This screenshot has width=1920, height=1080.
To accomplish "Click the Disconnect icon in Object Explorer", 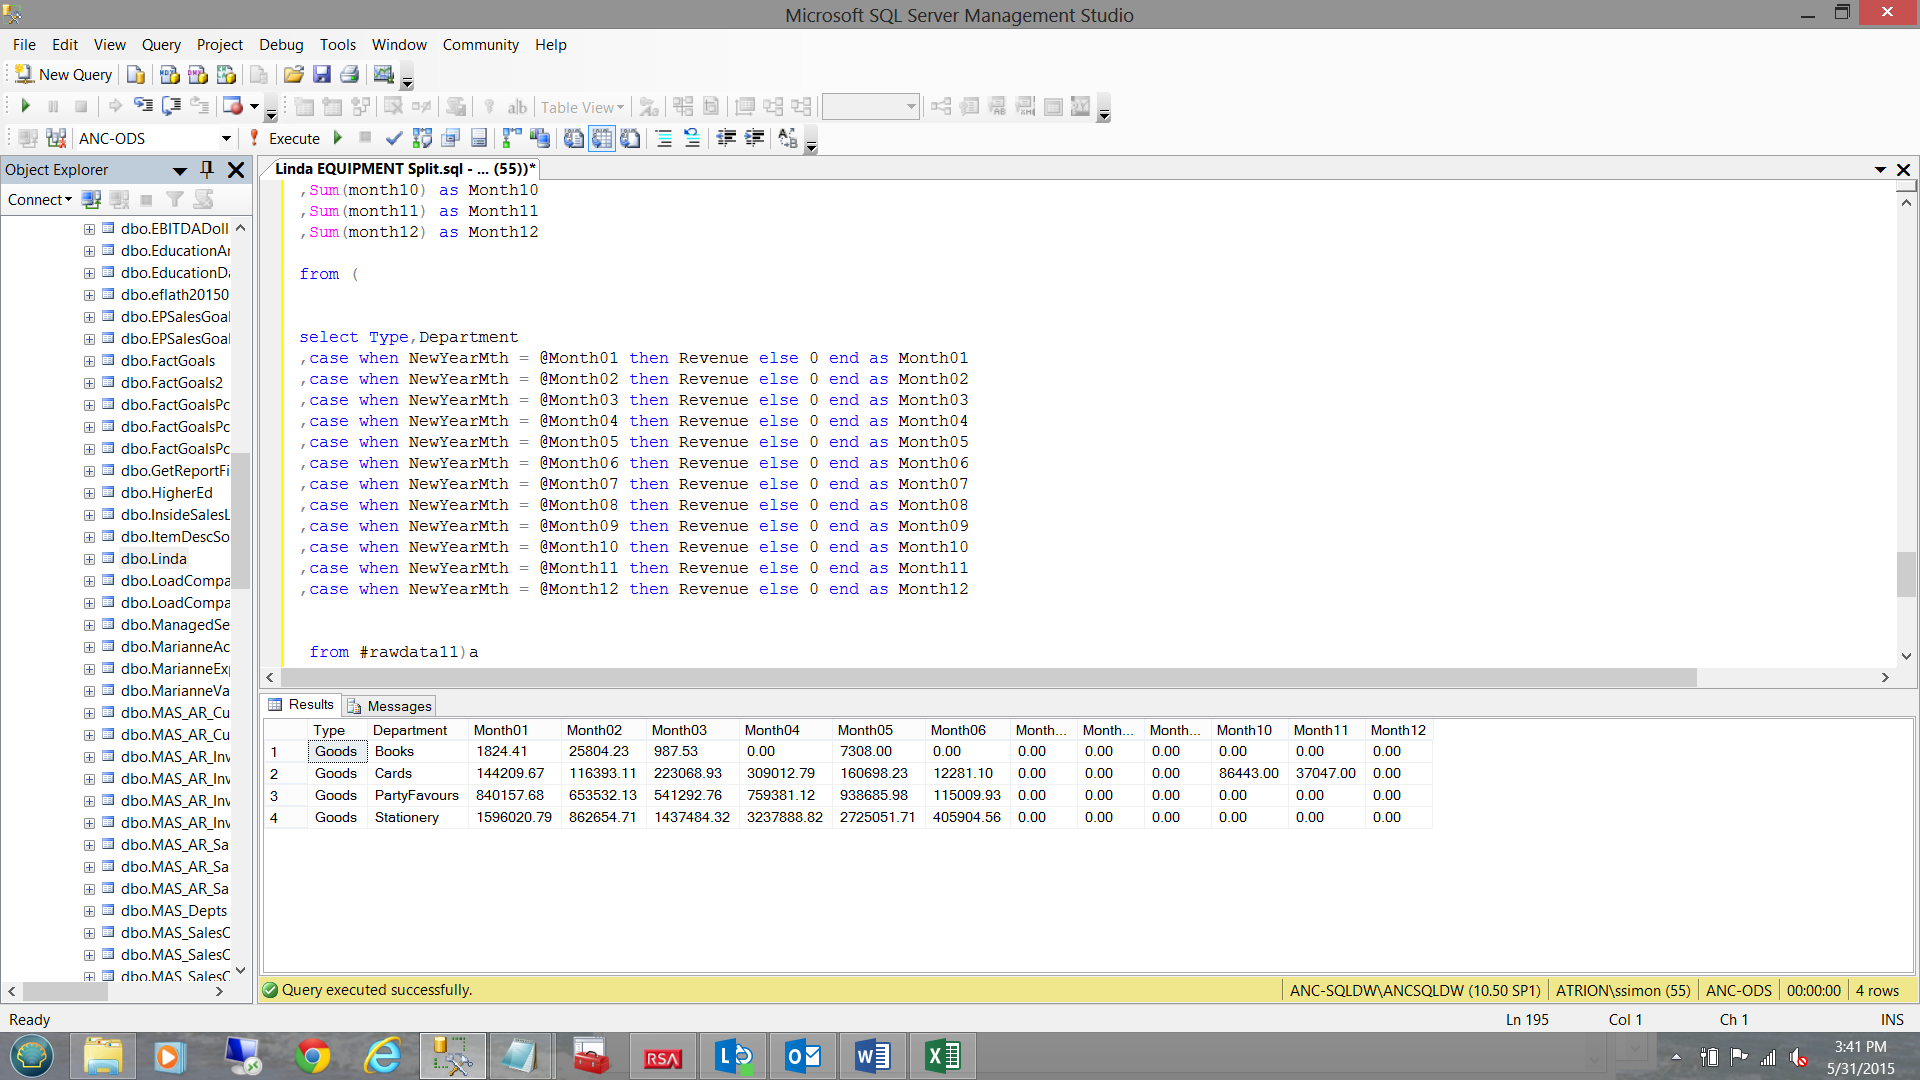I will tap(120, 200).
